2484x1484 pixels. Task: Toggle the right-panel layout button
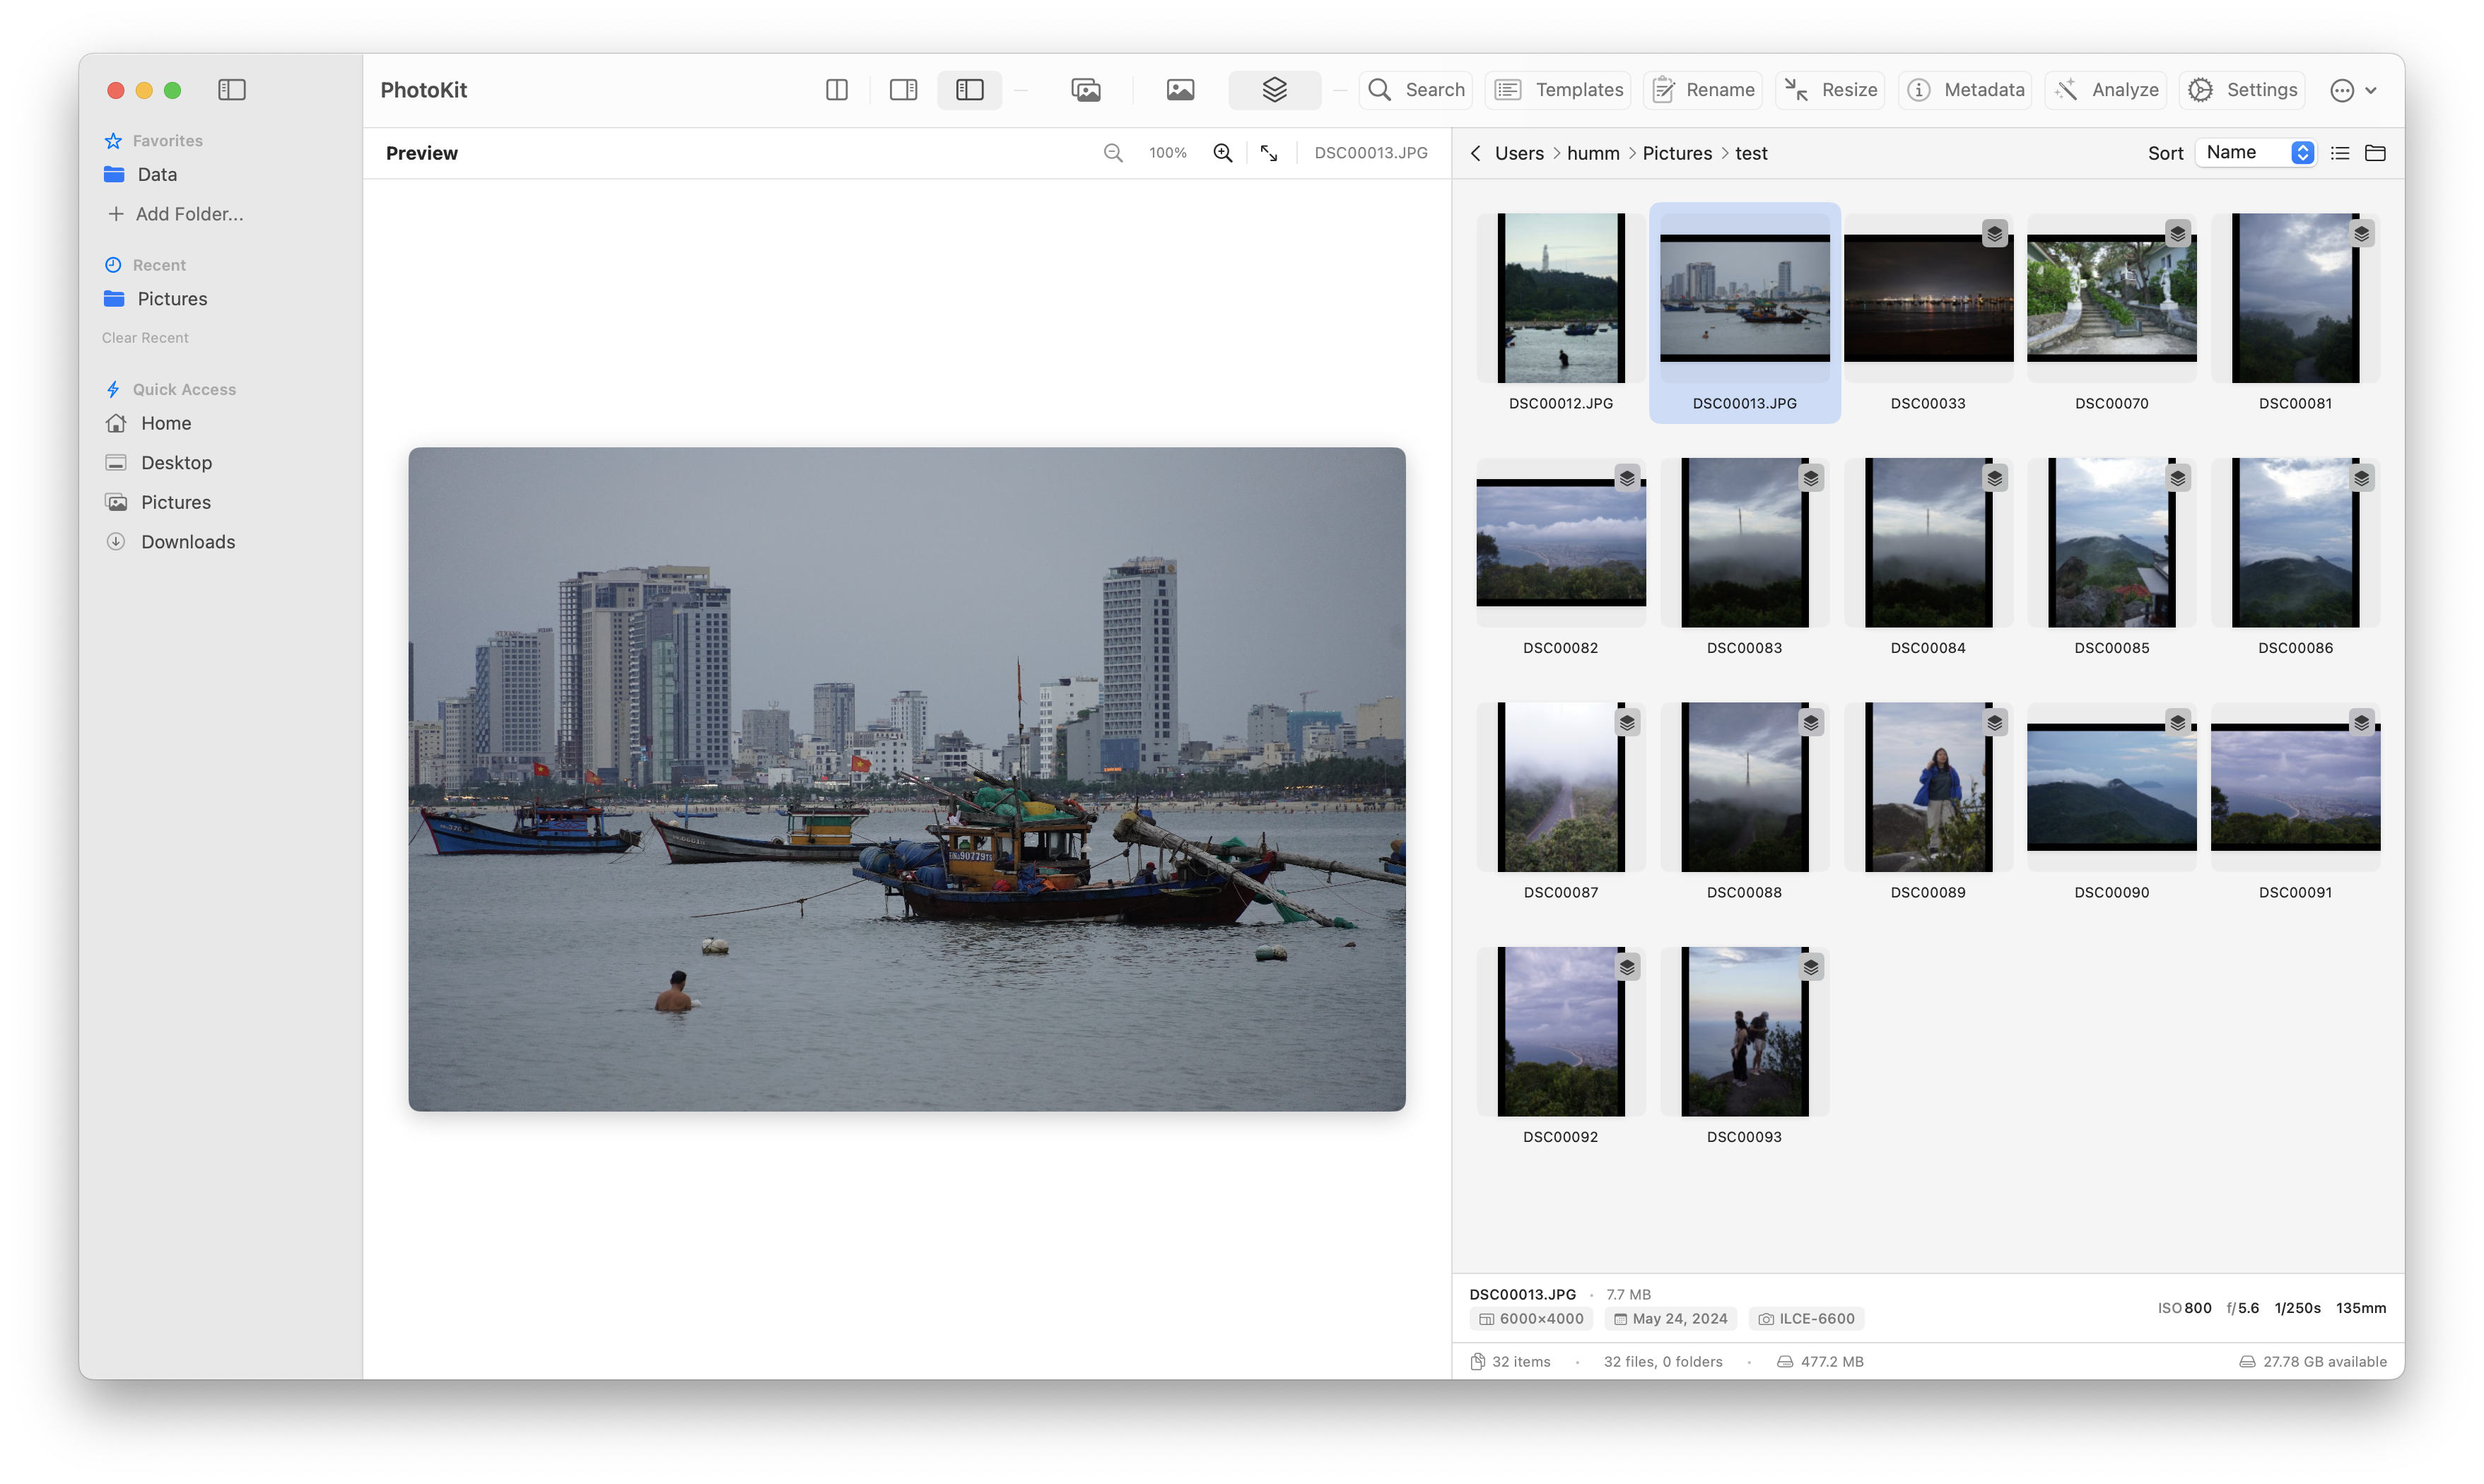903,90
